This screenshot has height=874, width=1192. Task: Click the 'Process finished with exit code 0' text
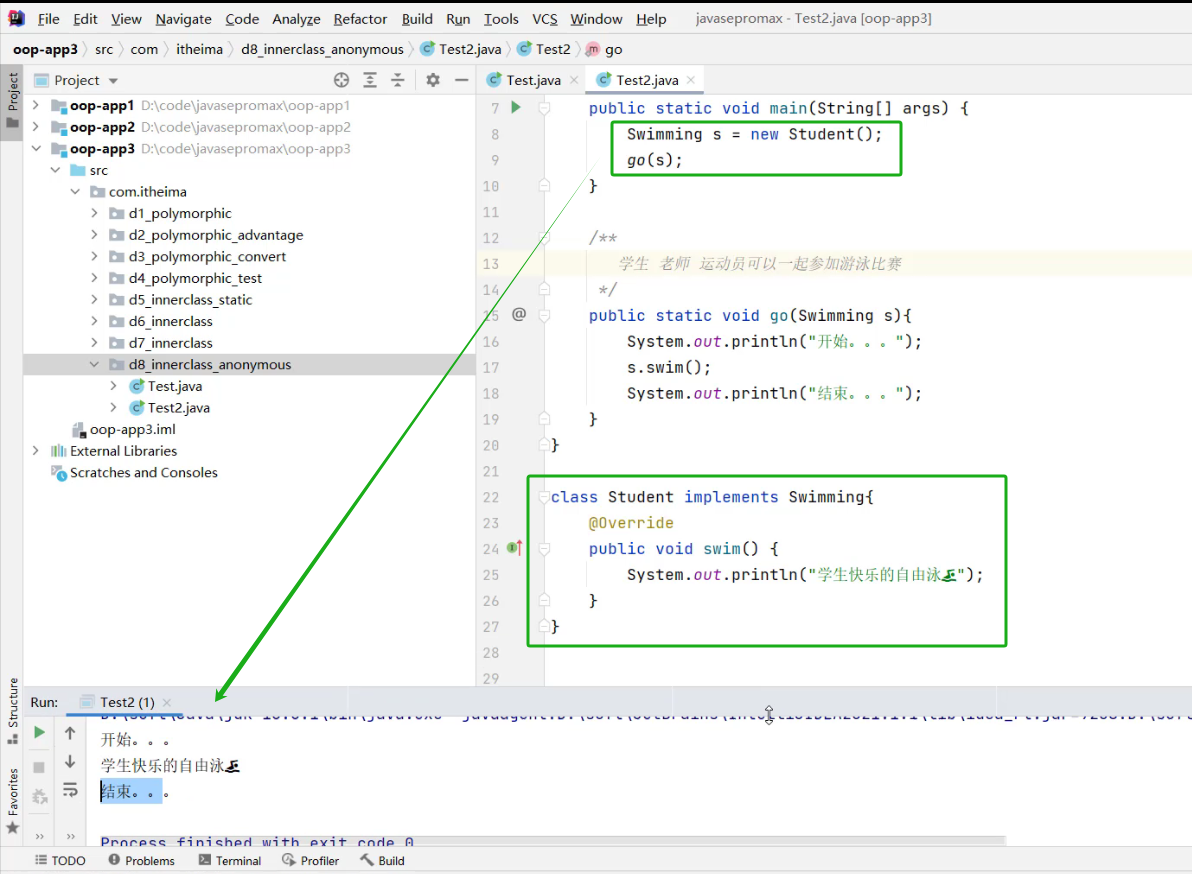pos(257,842)
